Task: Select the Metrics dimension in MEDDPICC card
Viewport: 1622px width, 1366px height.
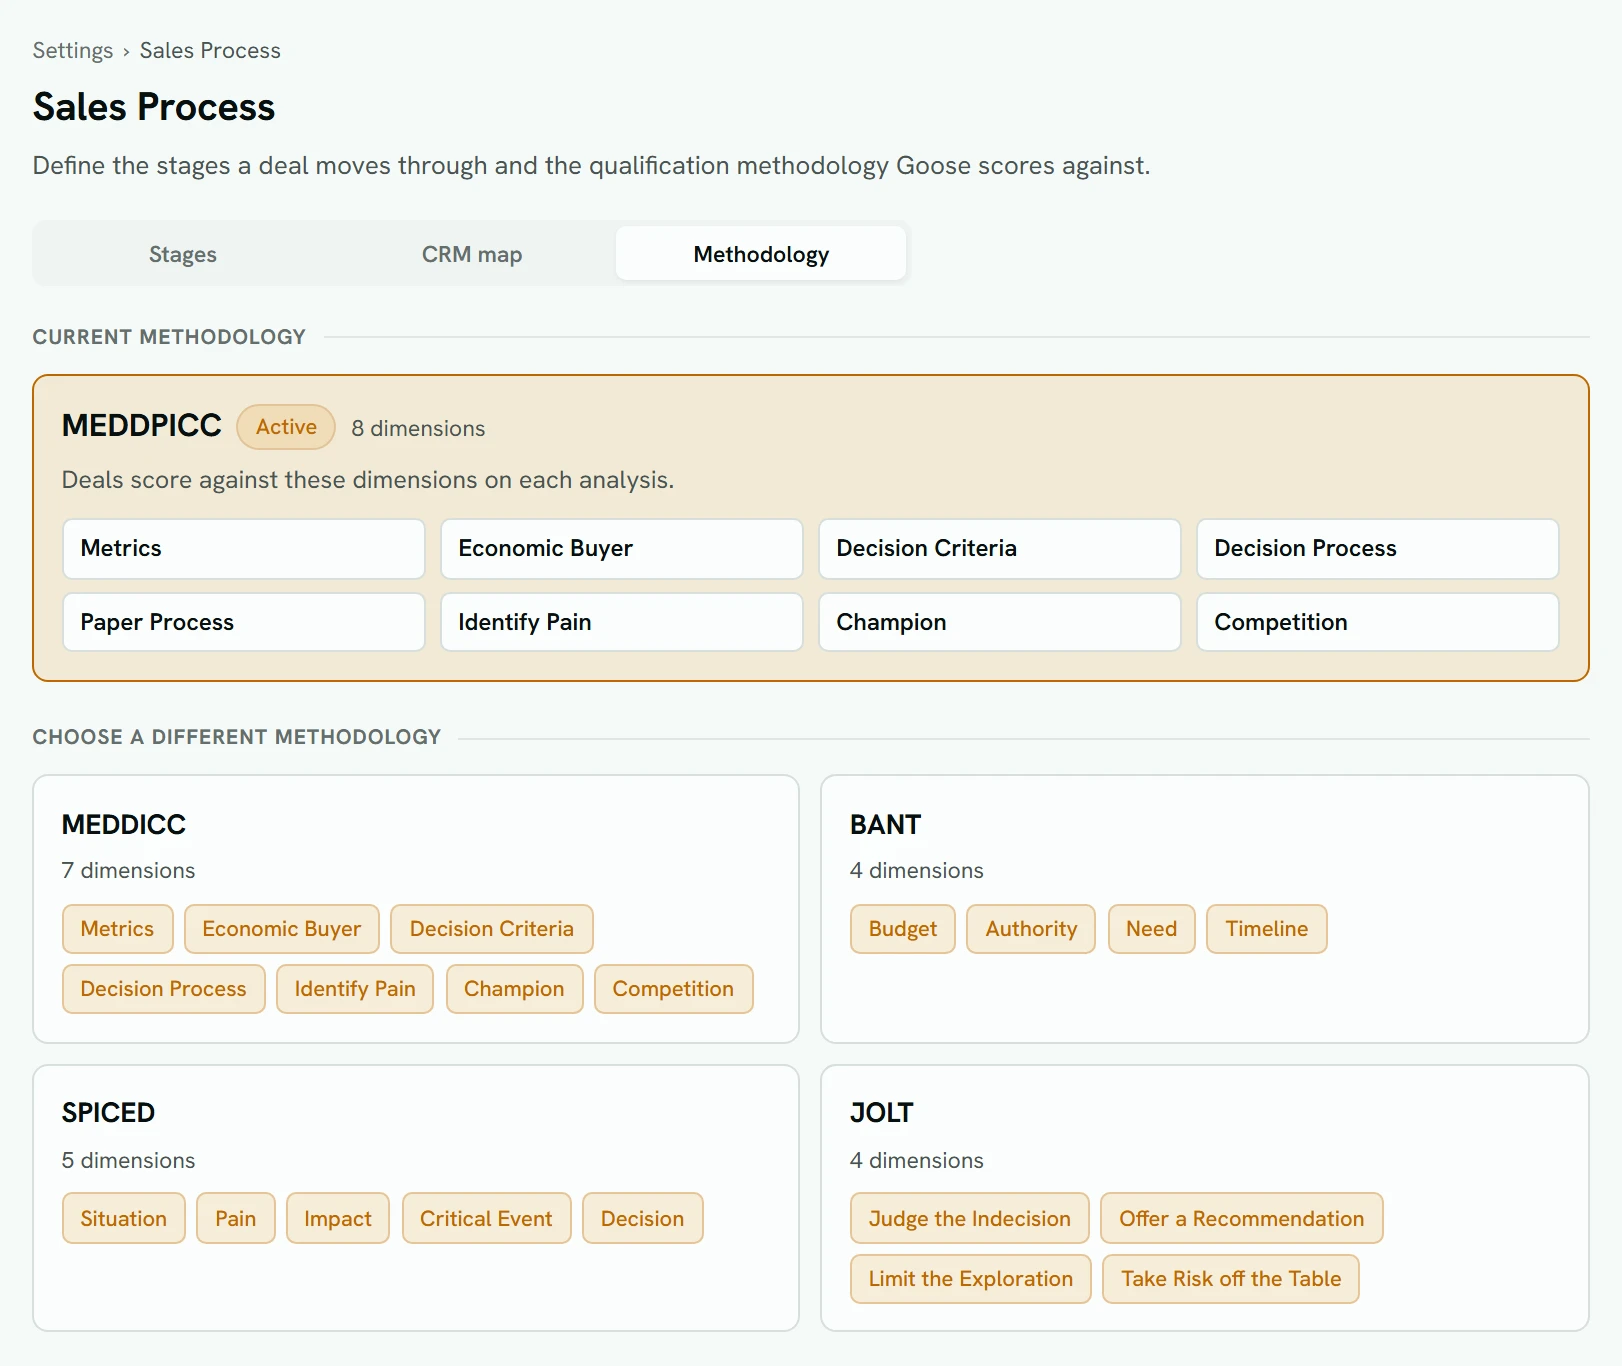Action: pos(244,548)
